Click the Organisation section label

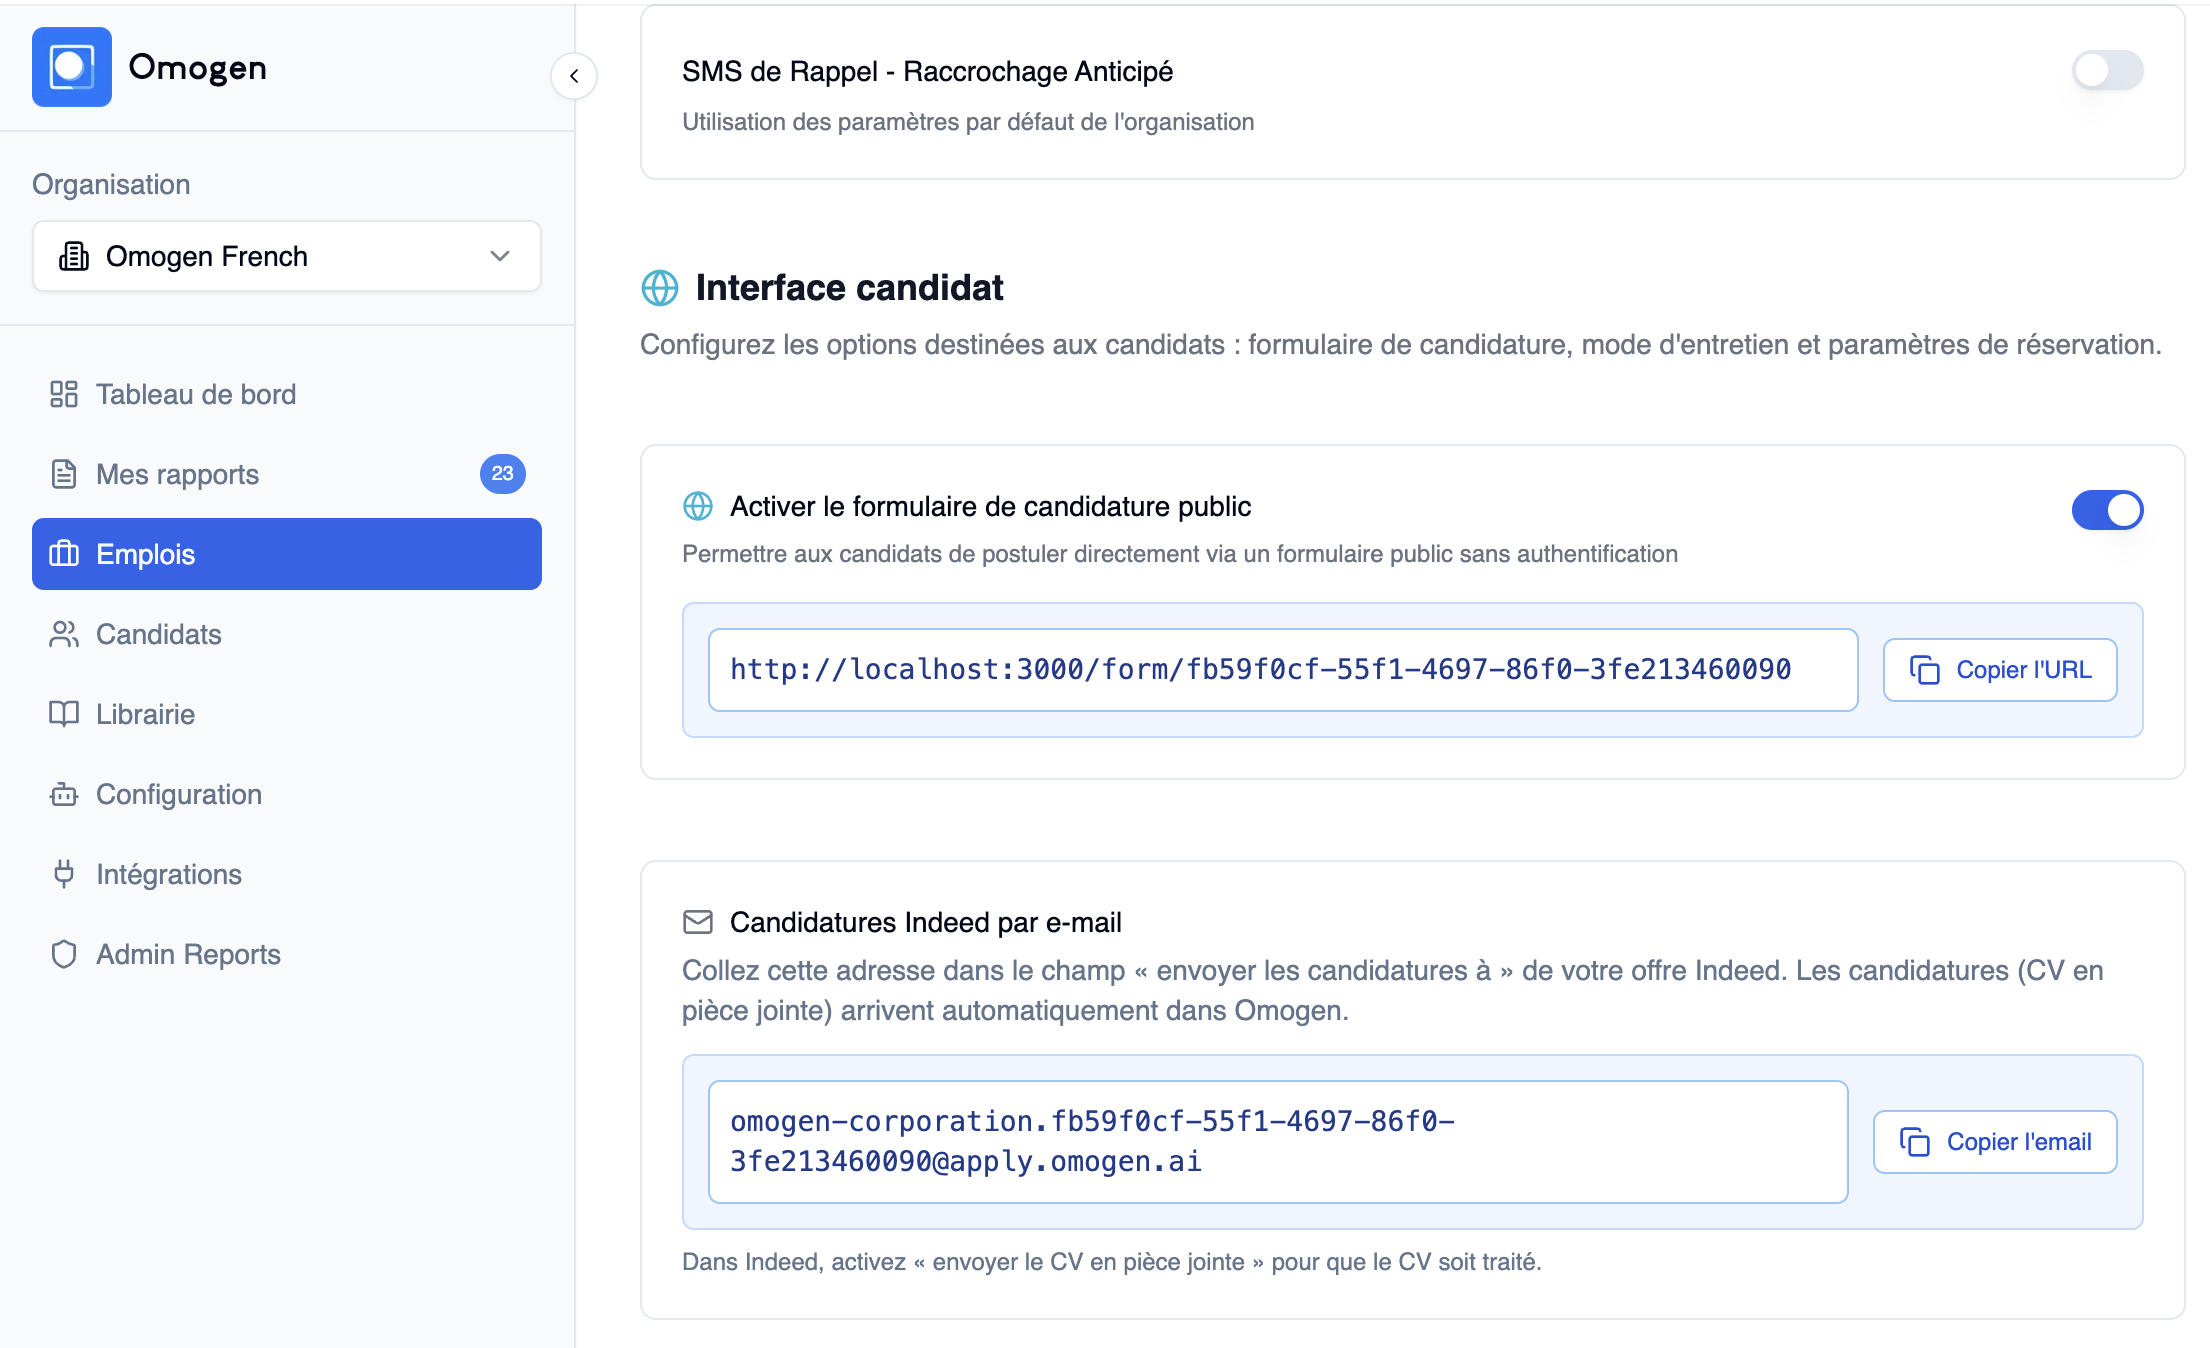click(x=111, y=184)
